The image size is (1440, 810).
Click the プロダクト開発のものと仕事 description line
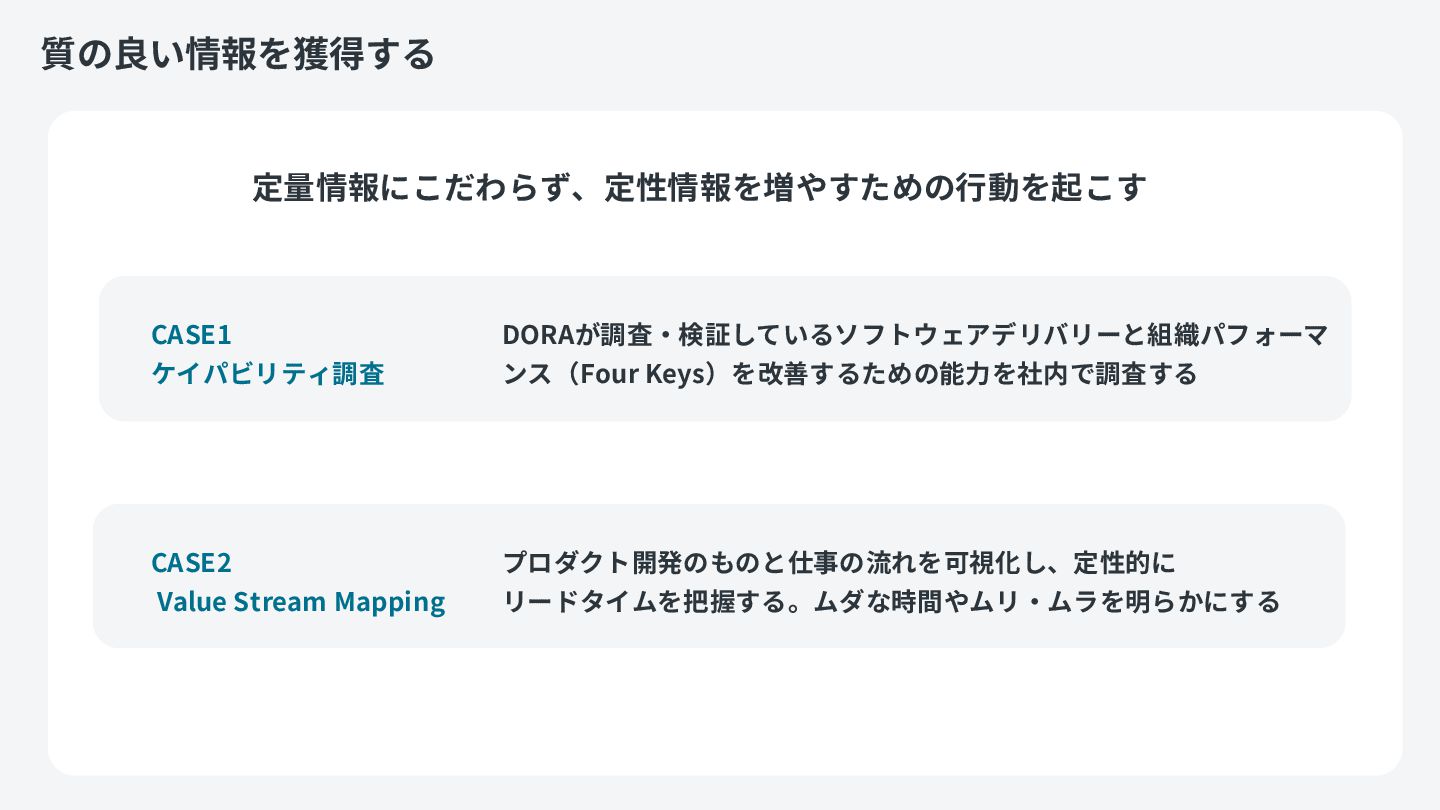(839, 562)
